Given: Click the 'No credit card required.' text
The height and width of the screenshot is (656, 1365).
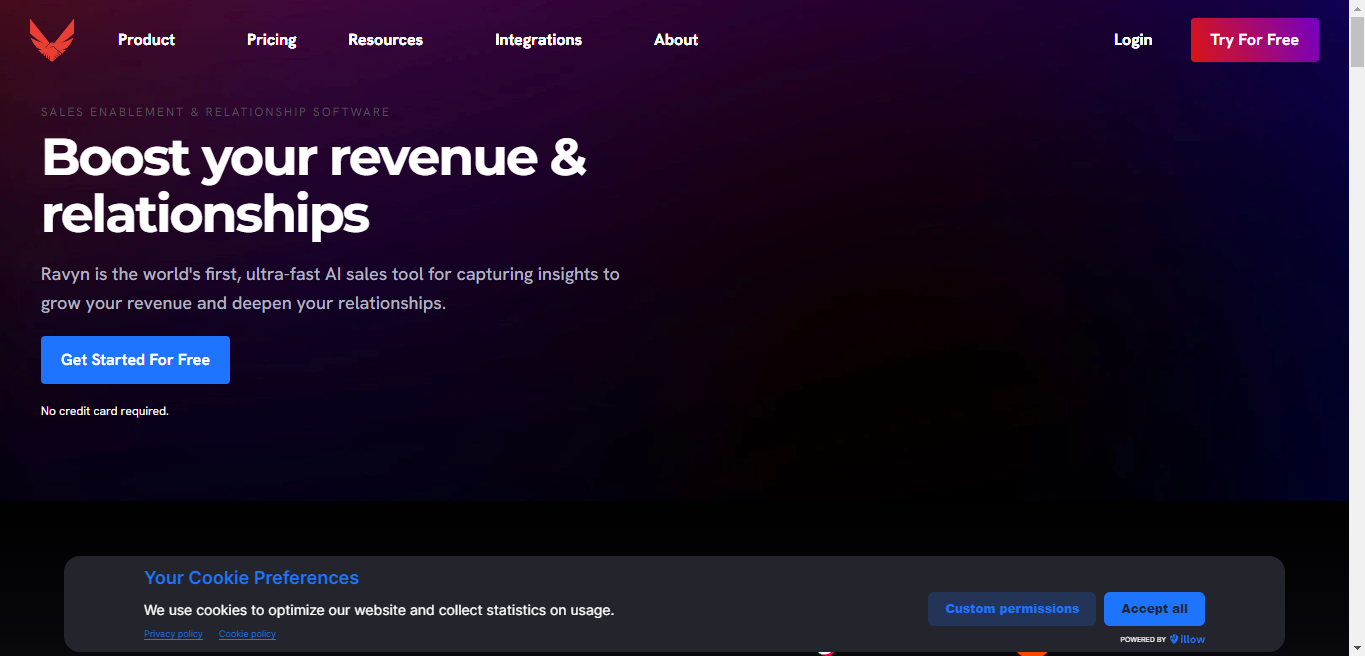Looking at the screenshot, I should click(105, 411).
